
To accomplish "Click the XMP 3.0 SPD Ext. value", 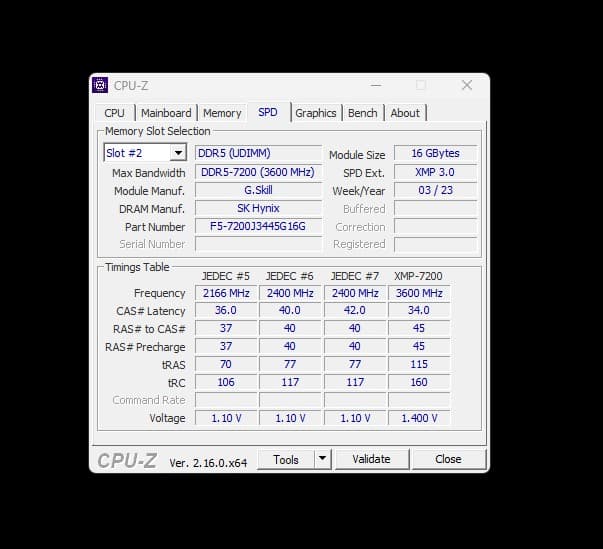I will click(435, 172).
